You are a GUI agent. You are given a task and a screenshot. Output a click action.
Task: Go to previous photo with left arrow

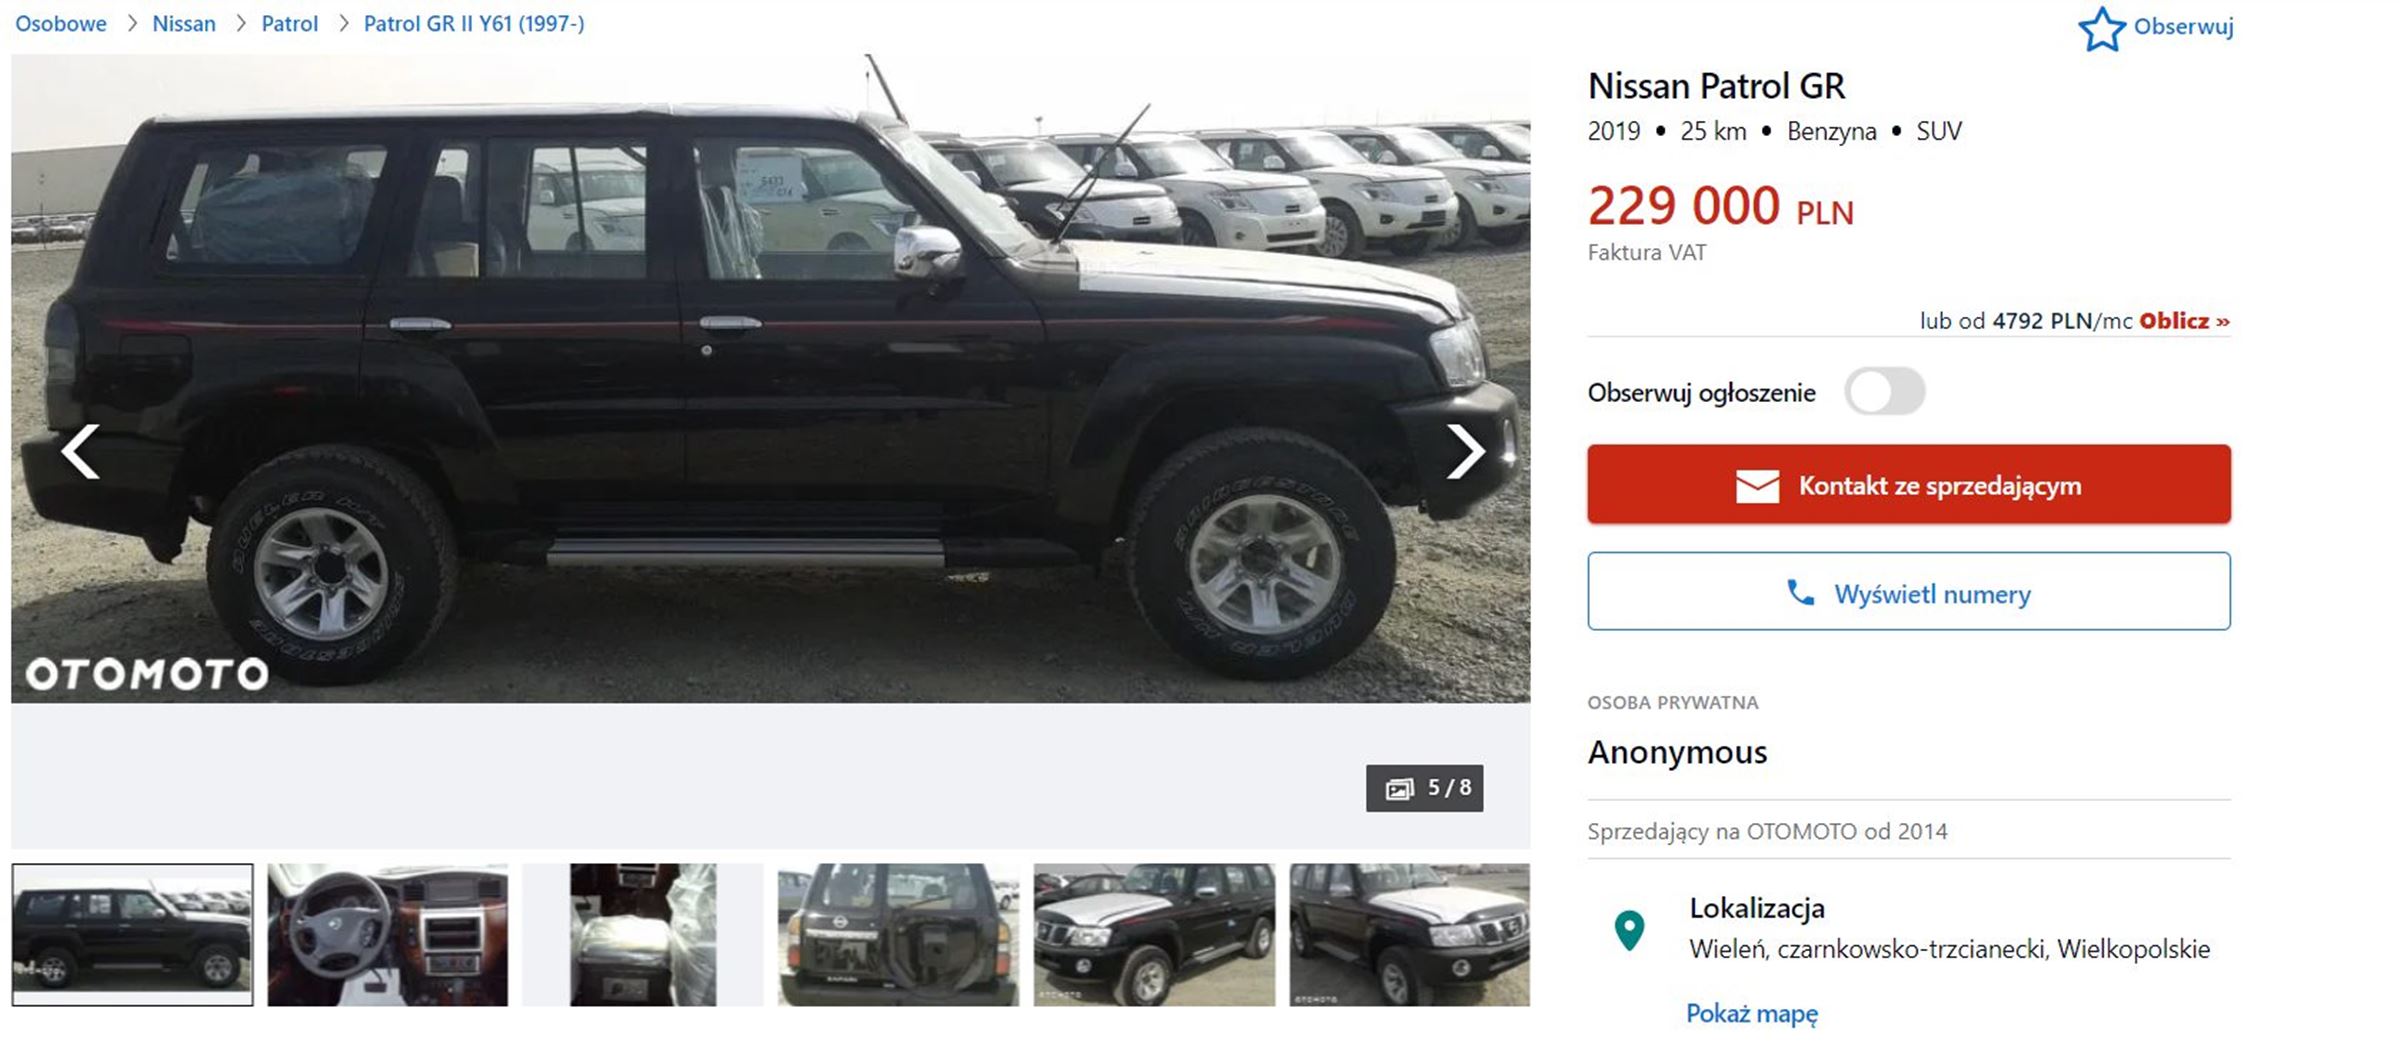(80, 452)
